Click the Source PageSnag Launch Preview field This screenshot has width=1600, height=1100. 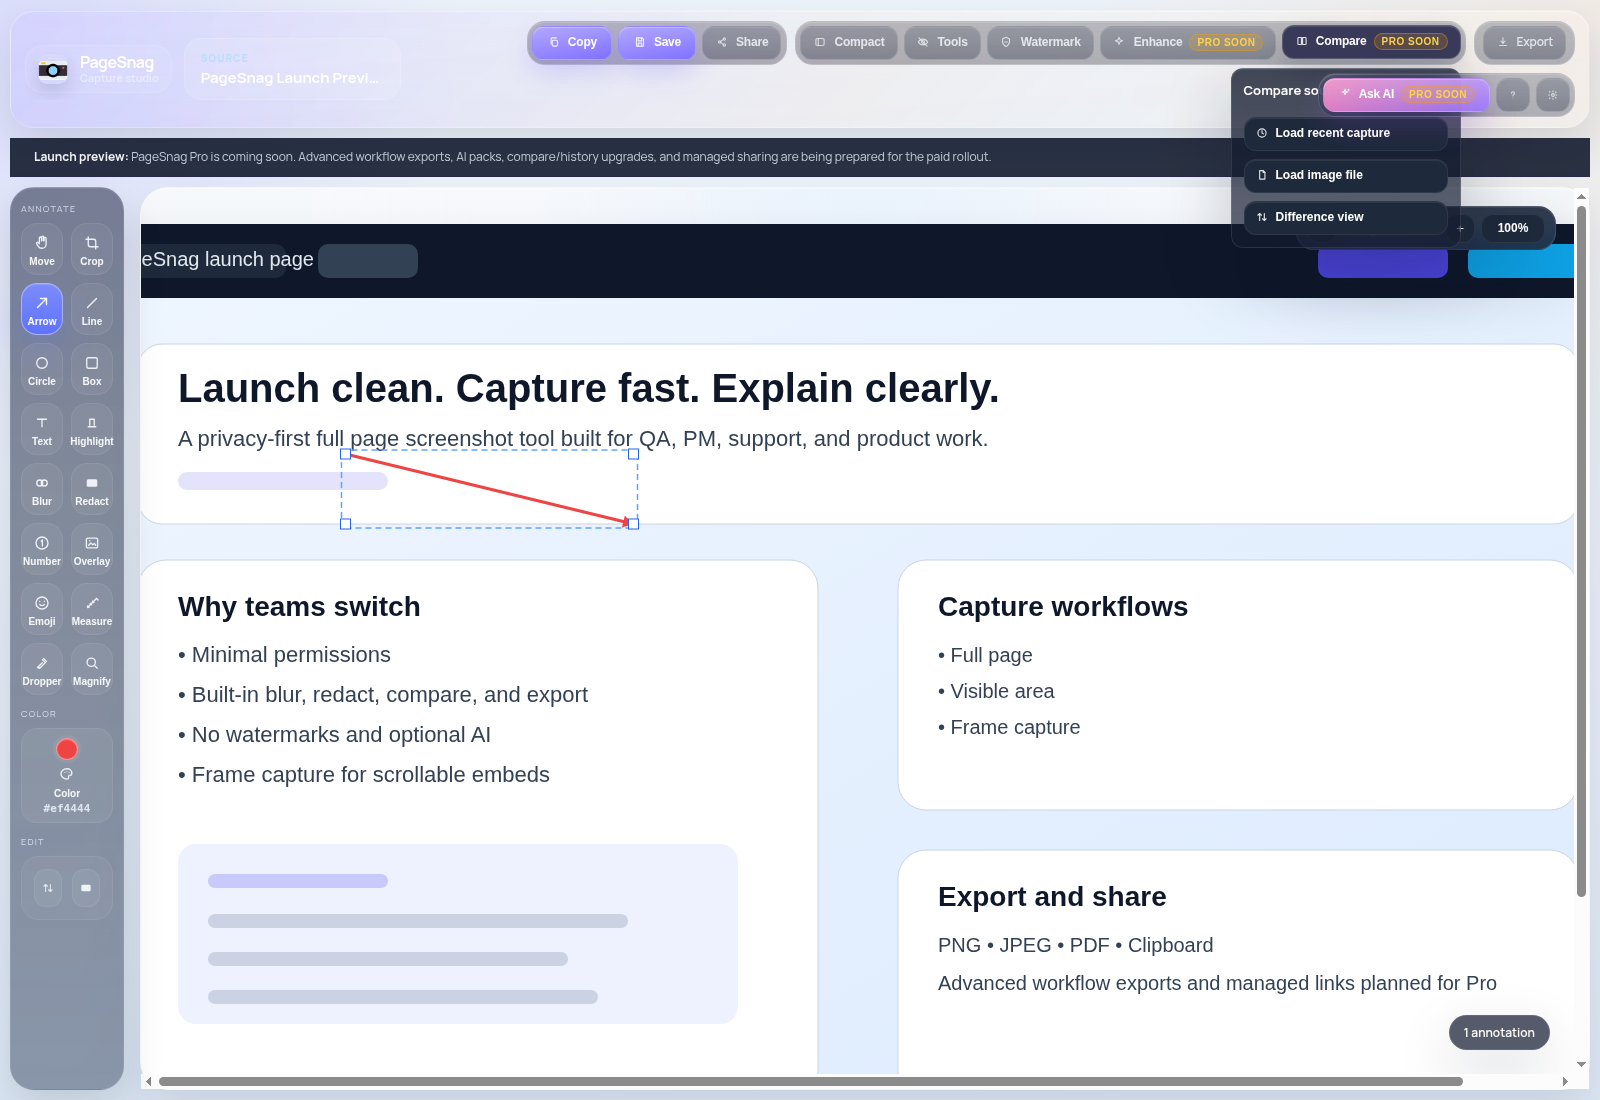tap(293, 69)
